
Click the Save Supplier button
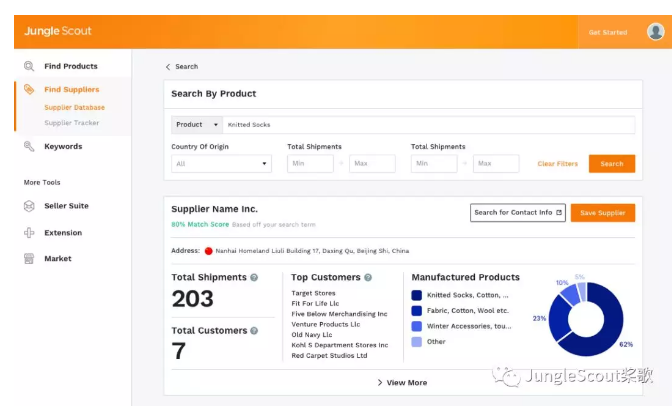pos(602,213)
